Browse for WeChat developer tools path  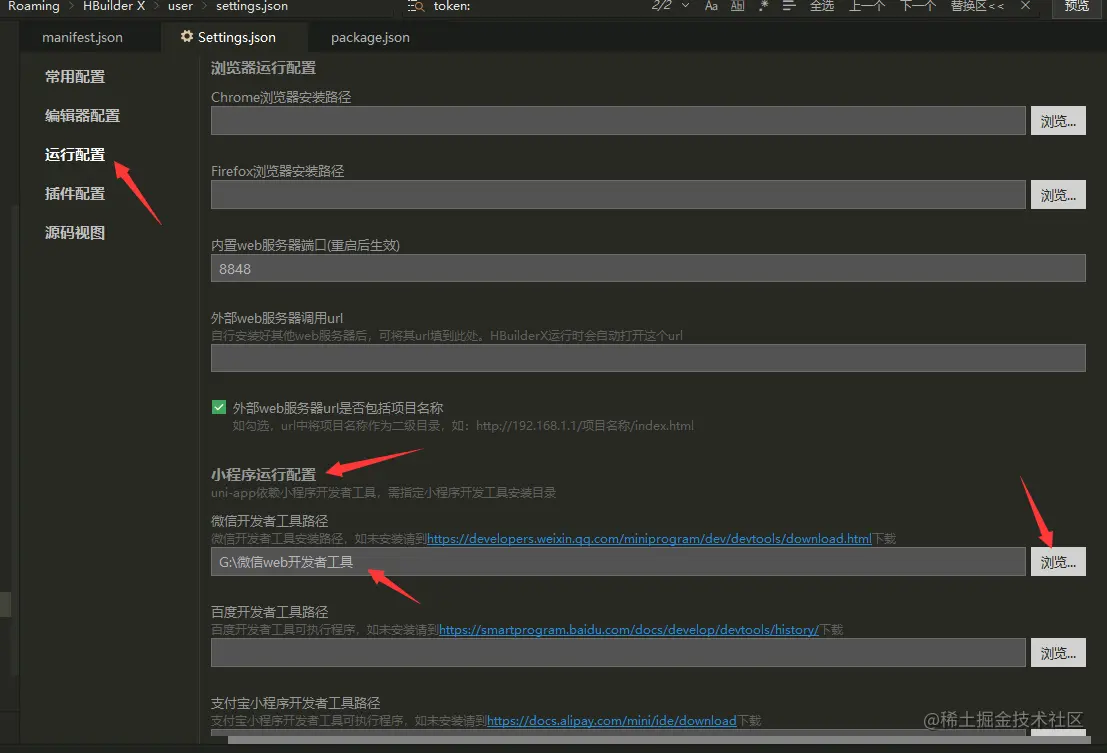click(x=1058, y=562)
